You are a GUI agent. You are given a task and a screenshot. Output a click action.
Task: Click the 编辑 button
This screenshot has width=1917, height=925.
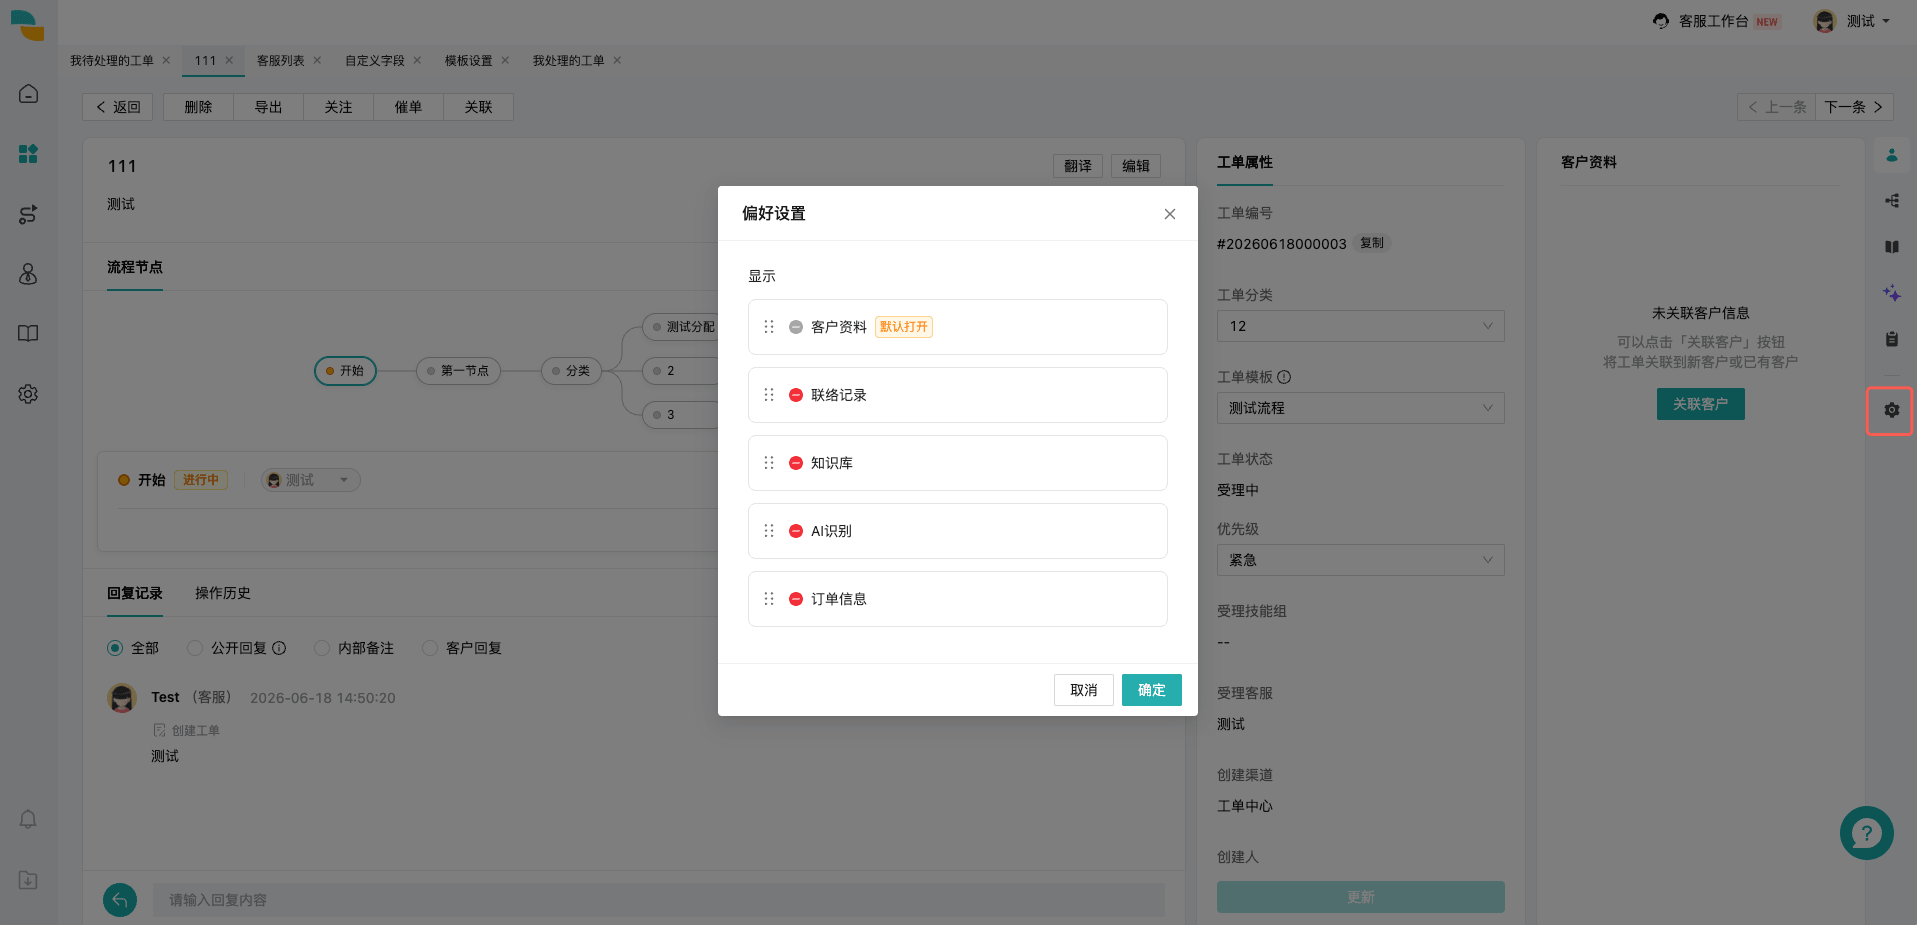click(1136, 166)
